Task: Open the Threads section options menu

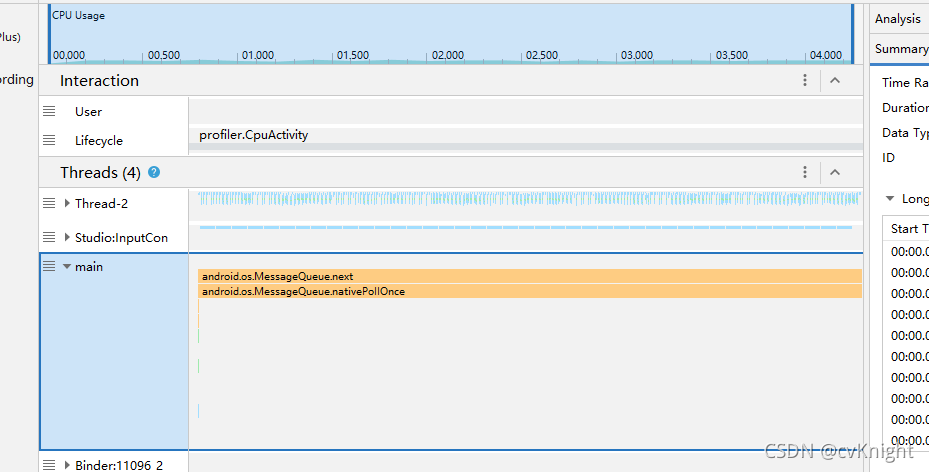Action: [x=805, y=172]
